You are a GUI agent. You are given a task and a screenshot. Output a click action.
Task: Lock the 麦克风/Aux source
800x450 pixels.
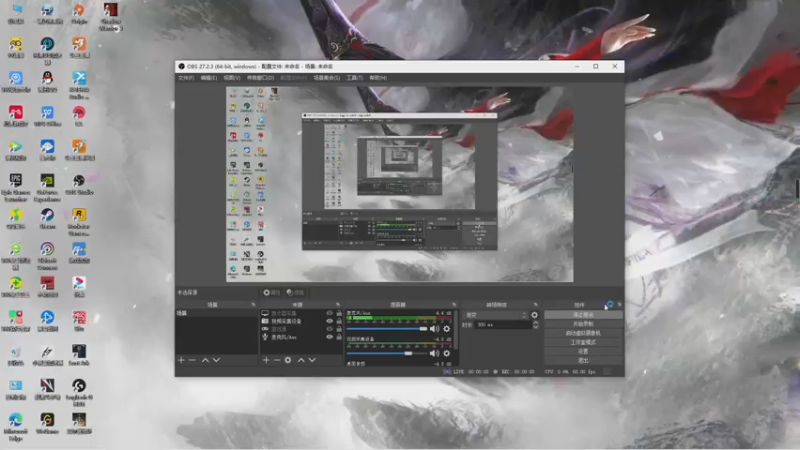(x=339, y=337)
